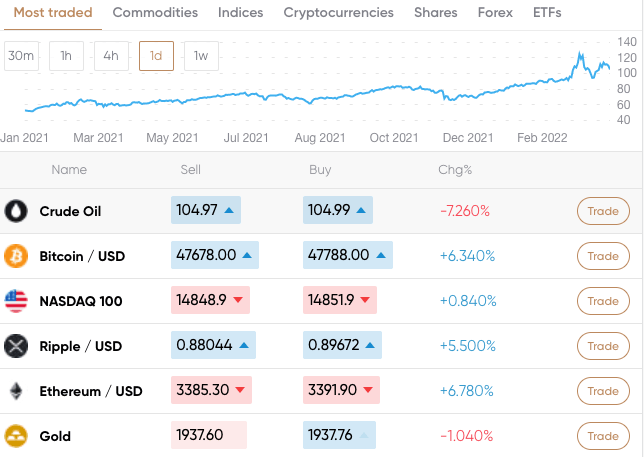Click the price peak on the chart line

click(580, 53)
